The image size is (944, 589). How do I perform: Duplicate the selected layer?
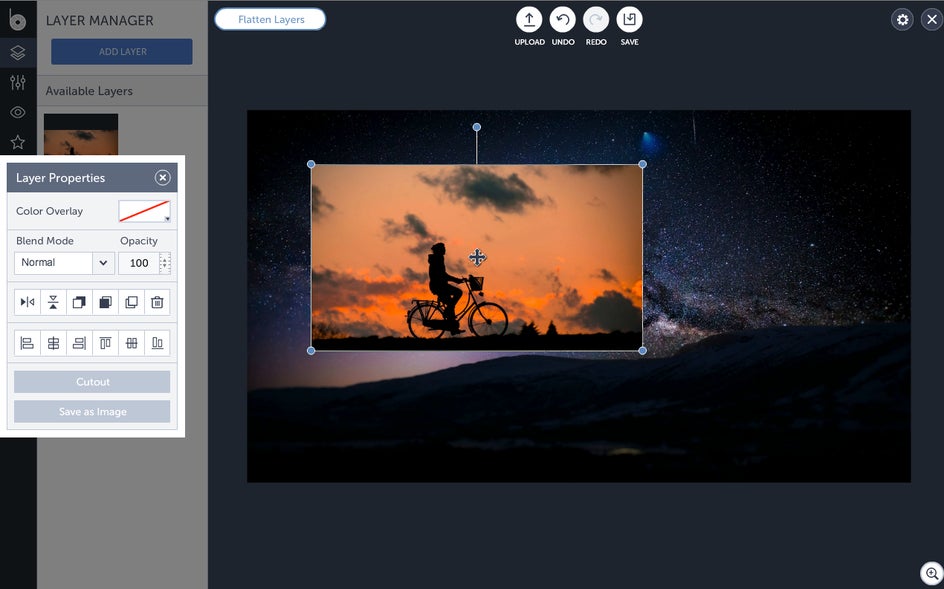tap(131, 302)
